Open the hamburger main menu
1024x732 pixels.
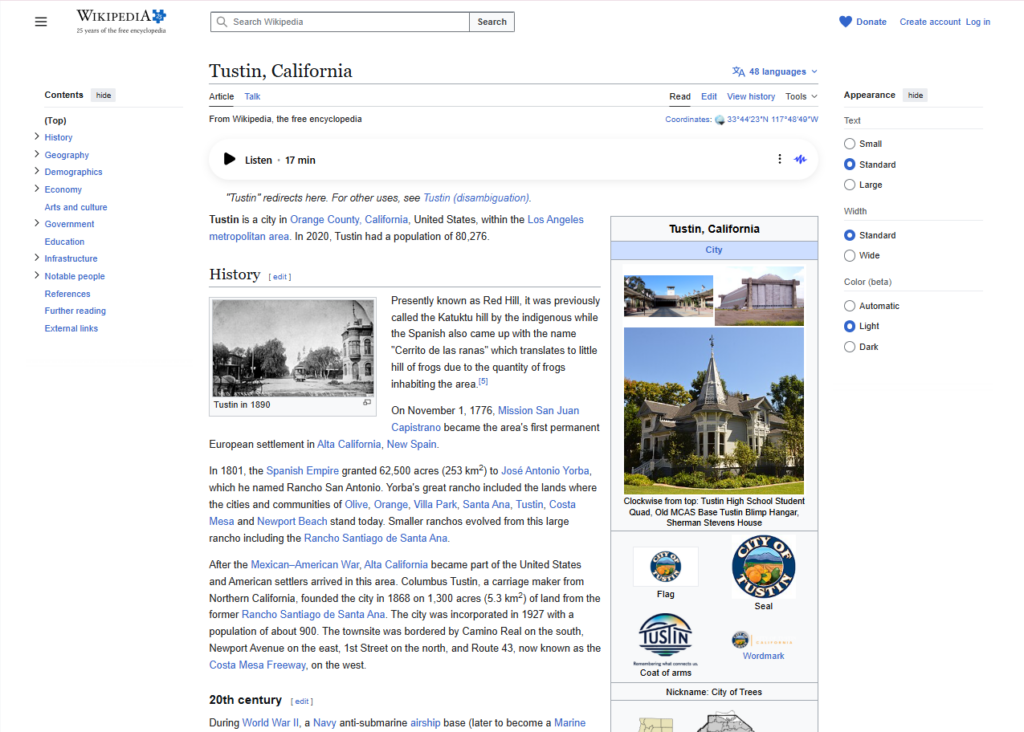(40, 22)
